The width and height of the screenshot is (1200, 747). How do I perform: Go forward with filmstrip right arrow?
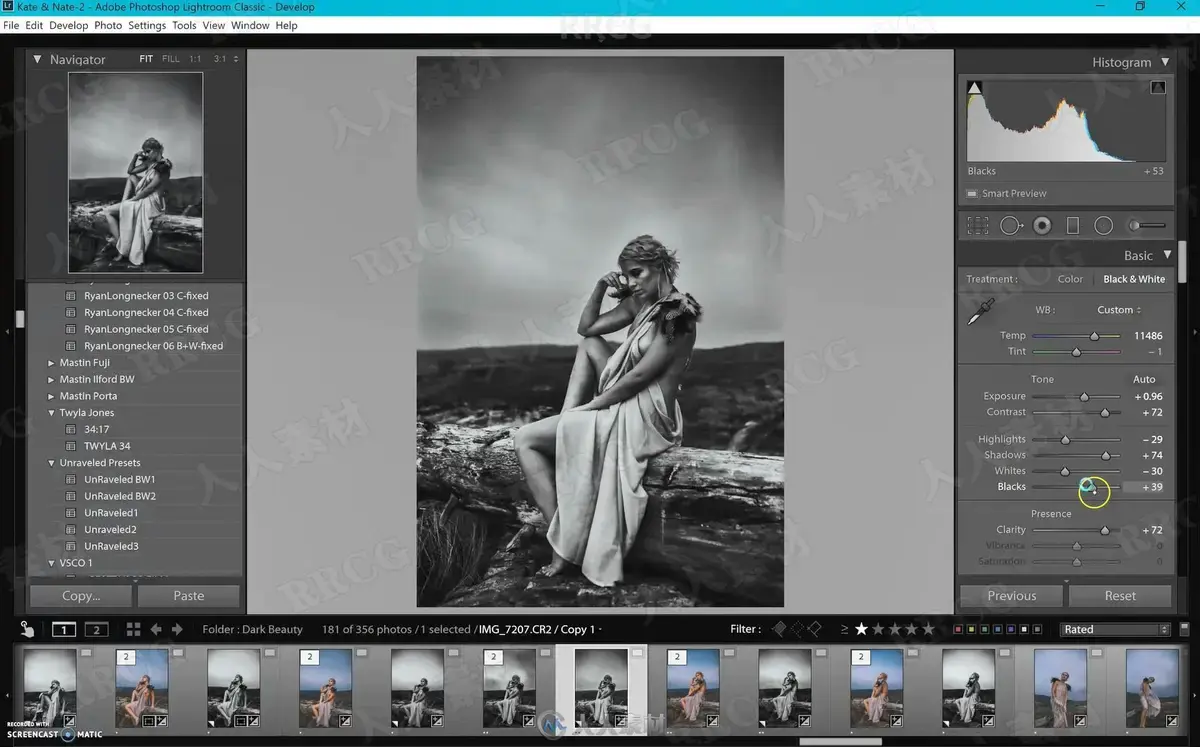click(x=177, y=629)
